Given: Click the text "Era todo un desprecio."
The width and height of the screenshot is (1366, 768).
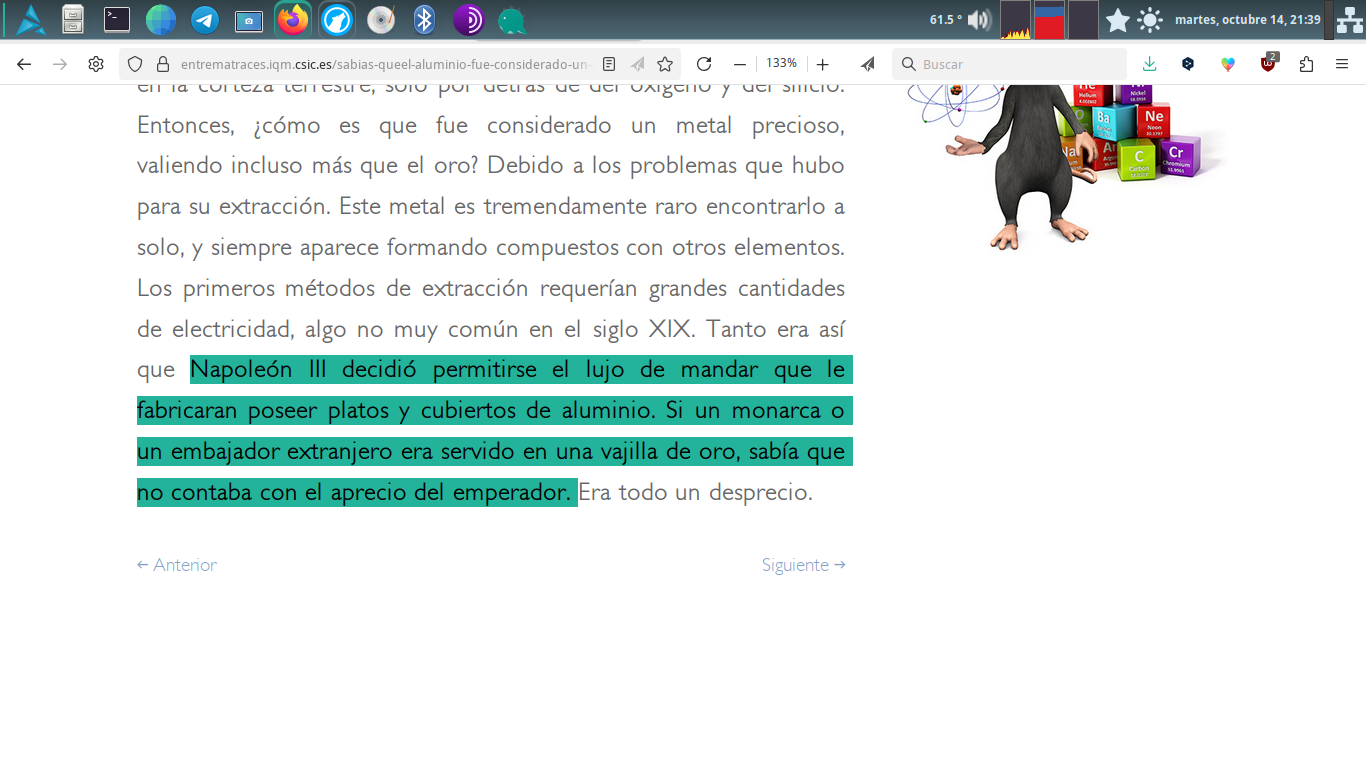Looking at the screenshot, I should click(x=696, y=492).
